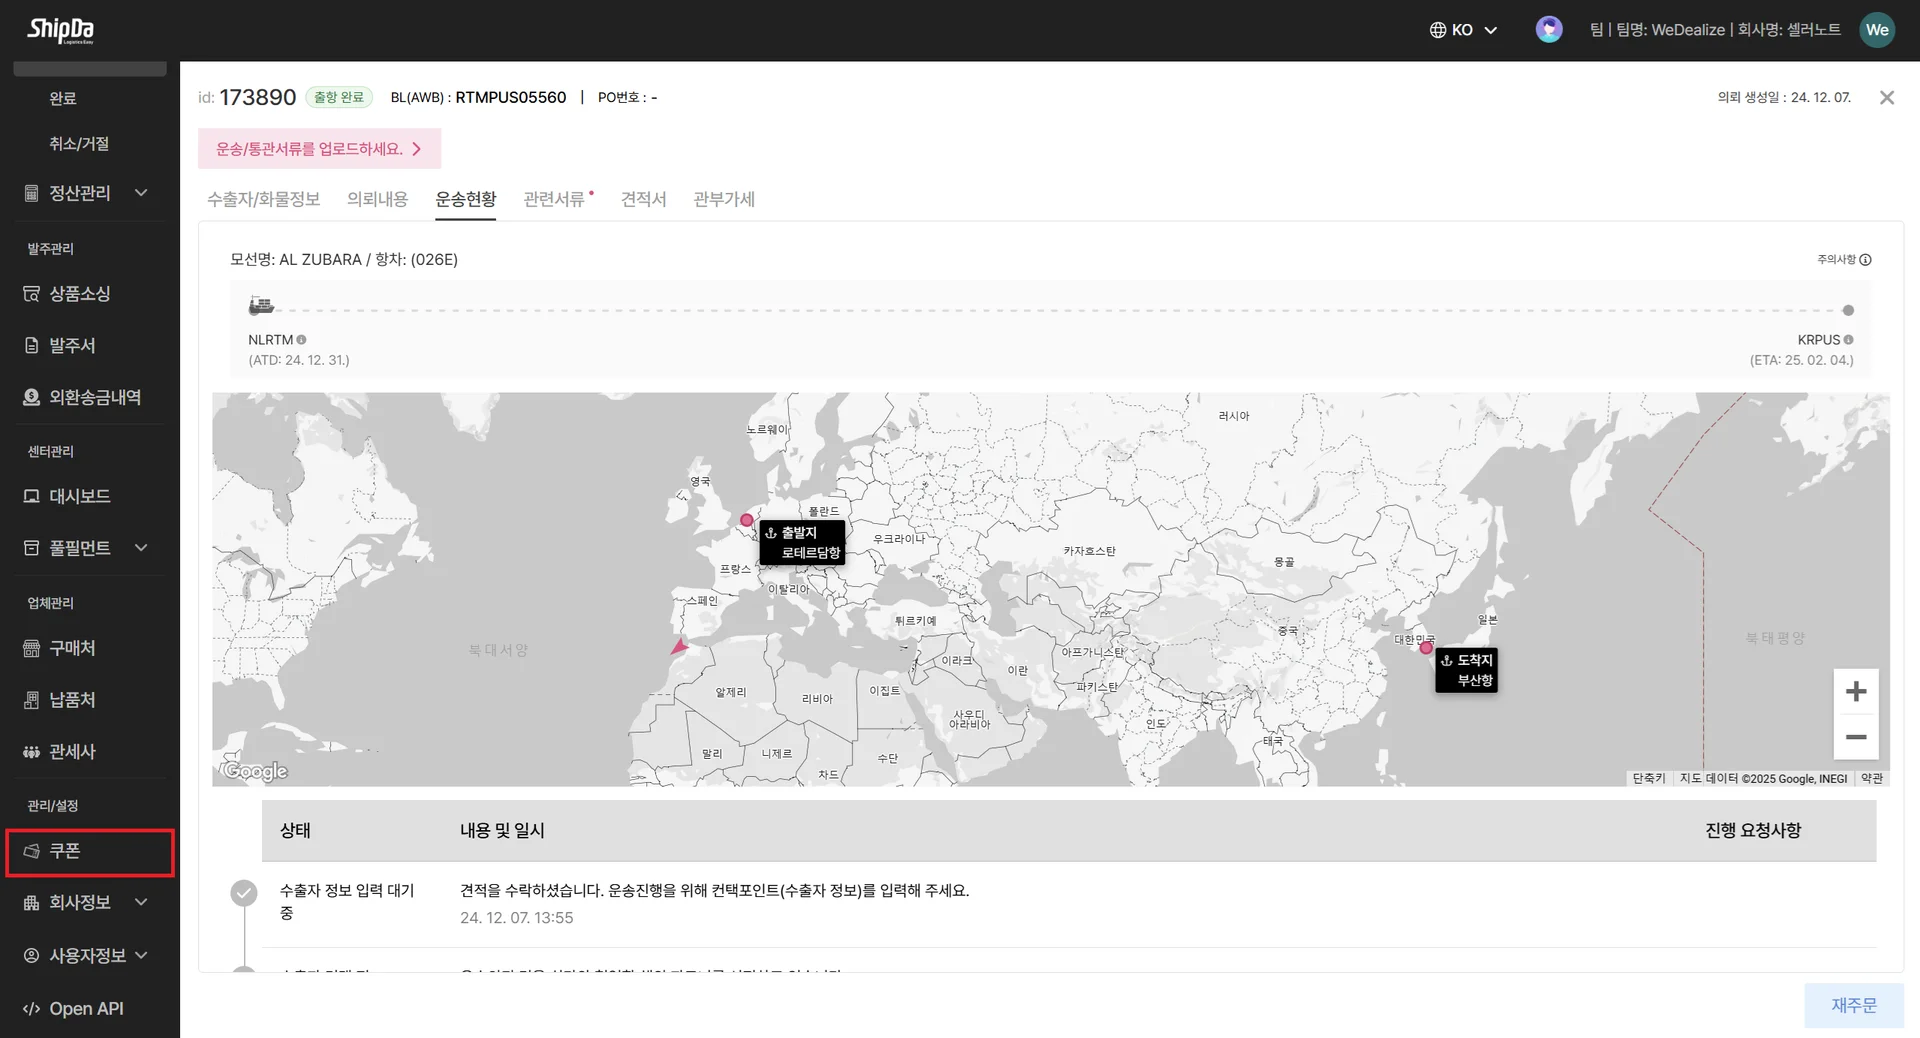This screenshot has width=1920, height=1038.
Task: Select the highlighted 쿠폰 coupon icon
Action: coord(33,851)
